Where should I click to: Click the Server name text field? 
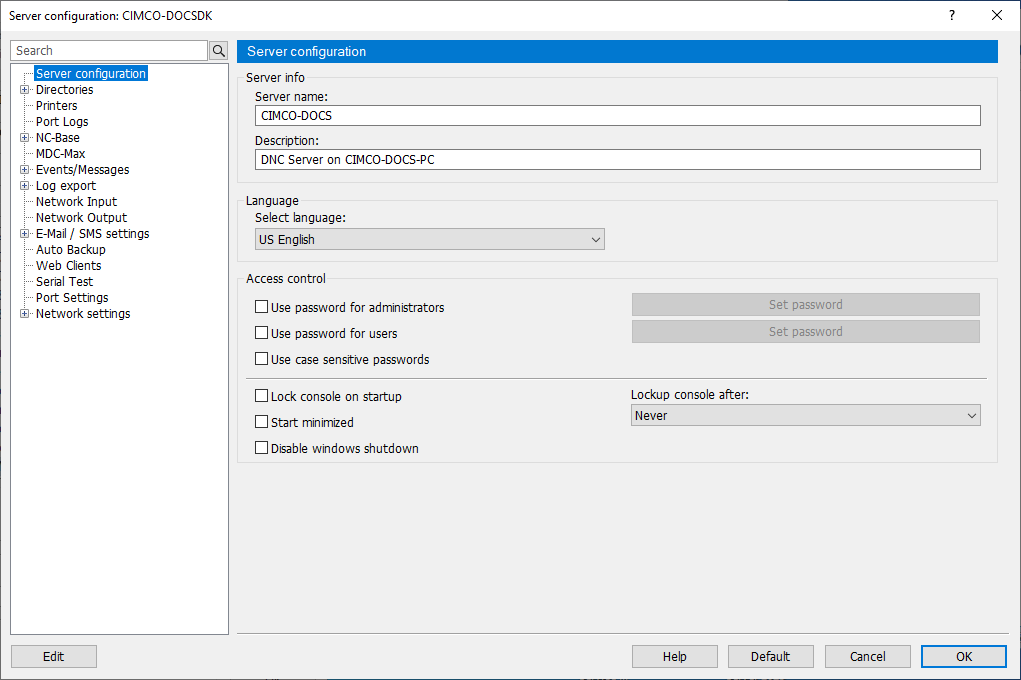pos(617,115)
